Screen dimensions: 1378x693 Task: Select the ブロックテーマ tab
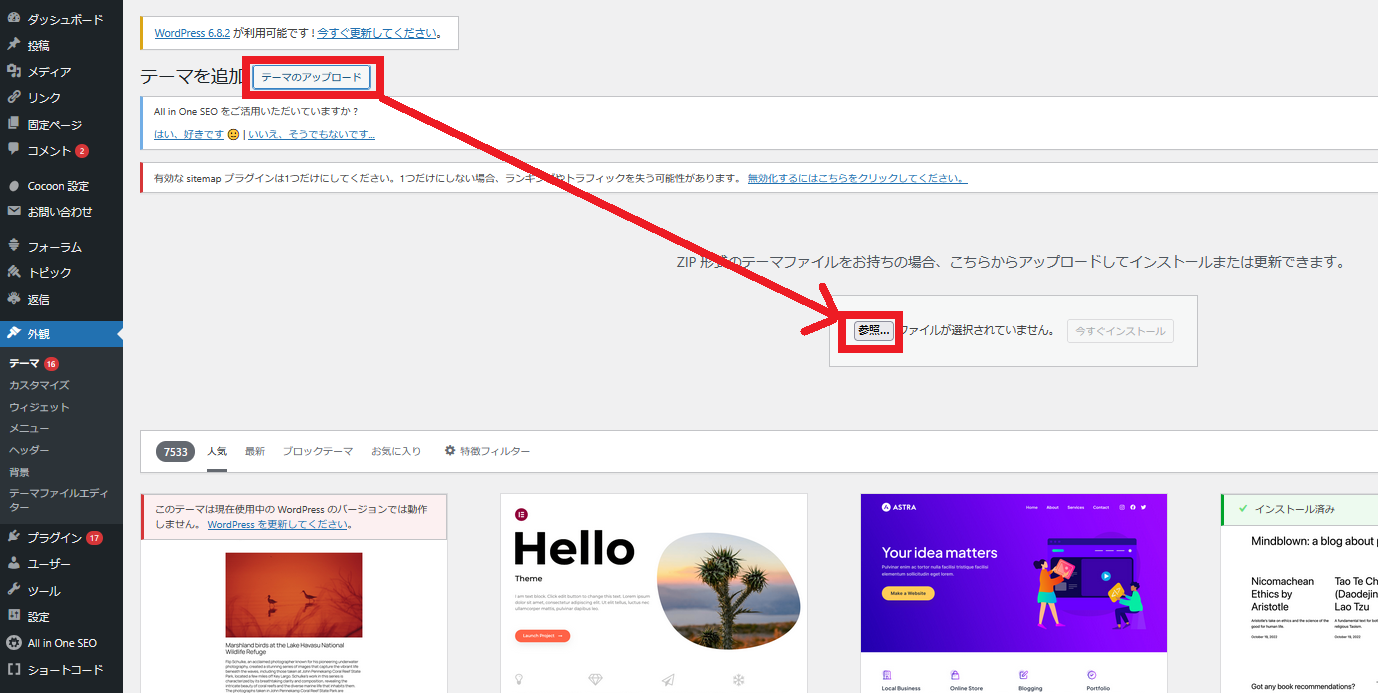(317, 452)
